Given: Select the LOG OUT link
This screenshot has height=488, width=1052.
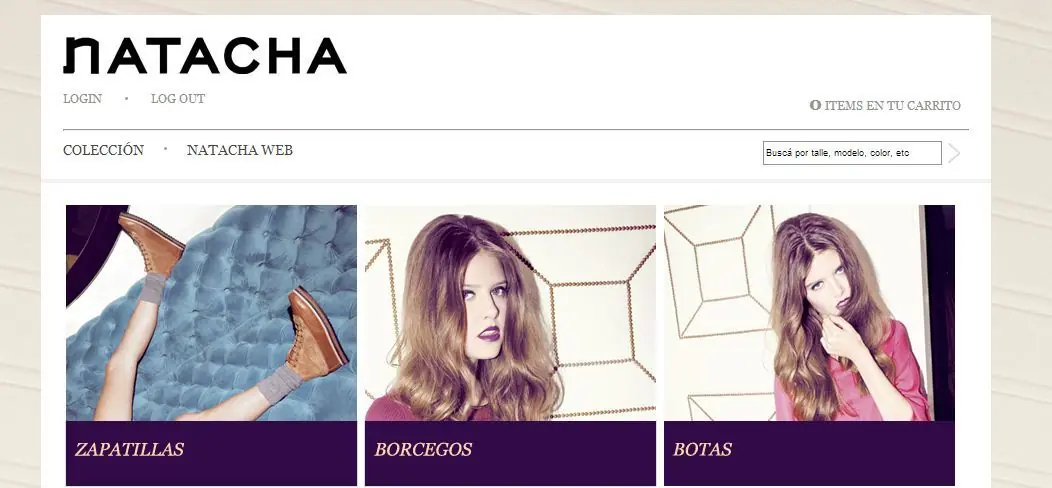Looking at the screenshot, I should point(178,99).
